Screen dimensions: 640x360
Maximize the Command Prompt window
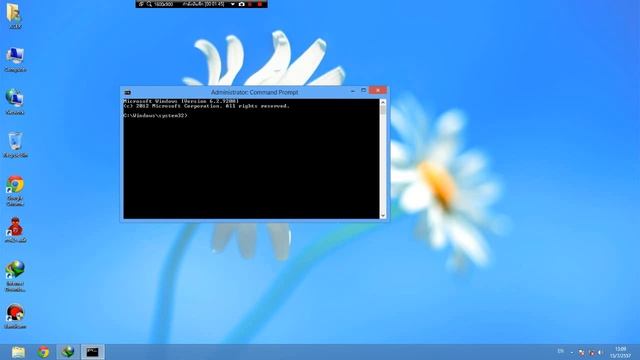coord(363,90)
